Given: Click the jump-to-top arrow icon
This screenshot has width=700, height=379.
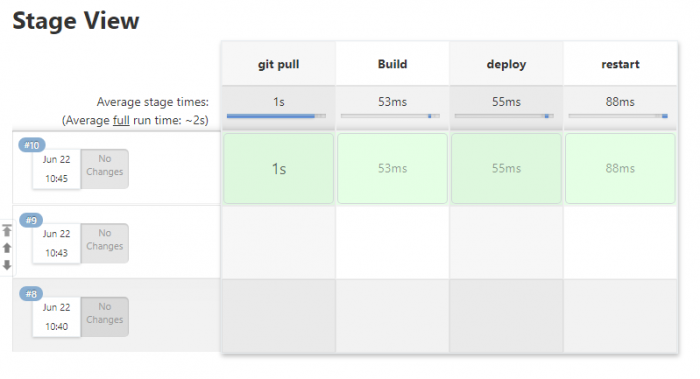Looking at the screenshot, I should [x=7, y=230].
